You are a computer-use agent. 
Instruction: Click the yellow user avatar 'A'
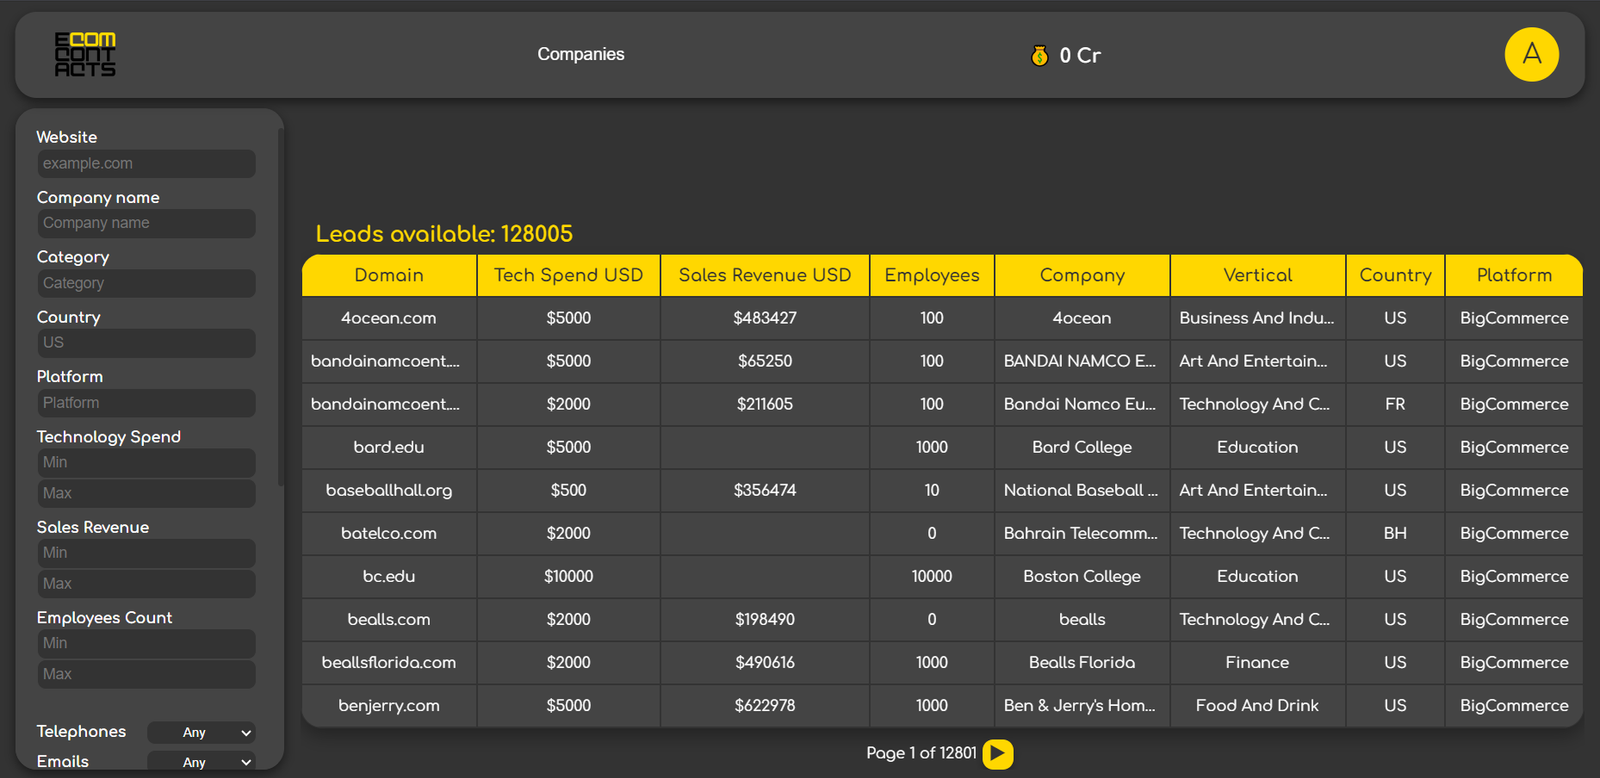point(1531,55)
